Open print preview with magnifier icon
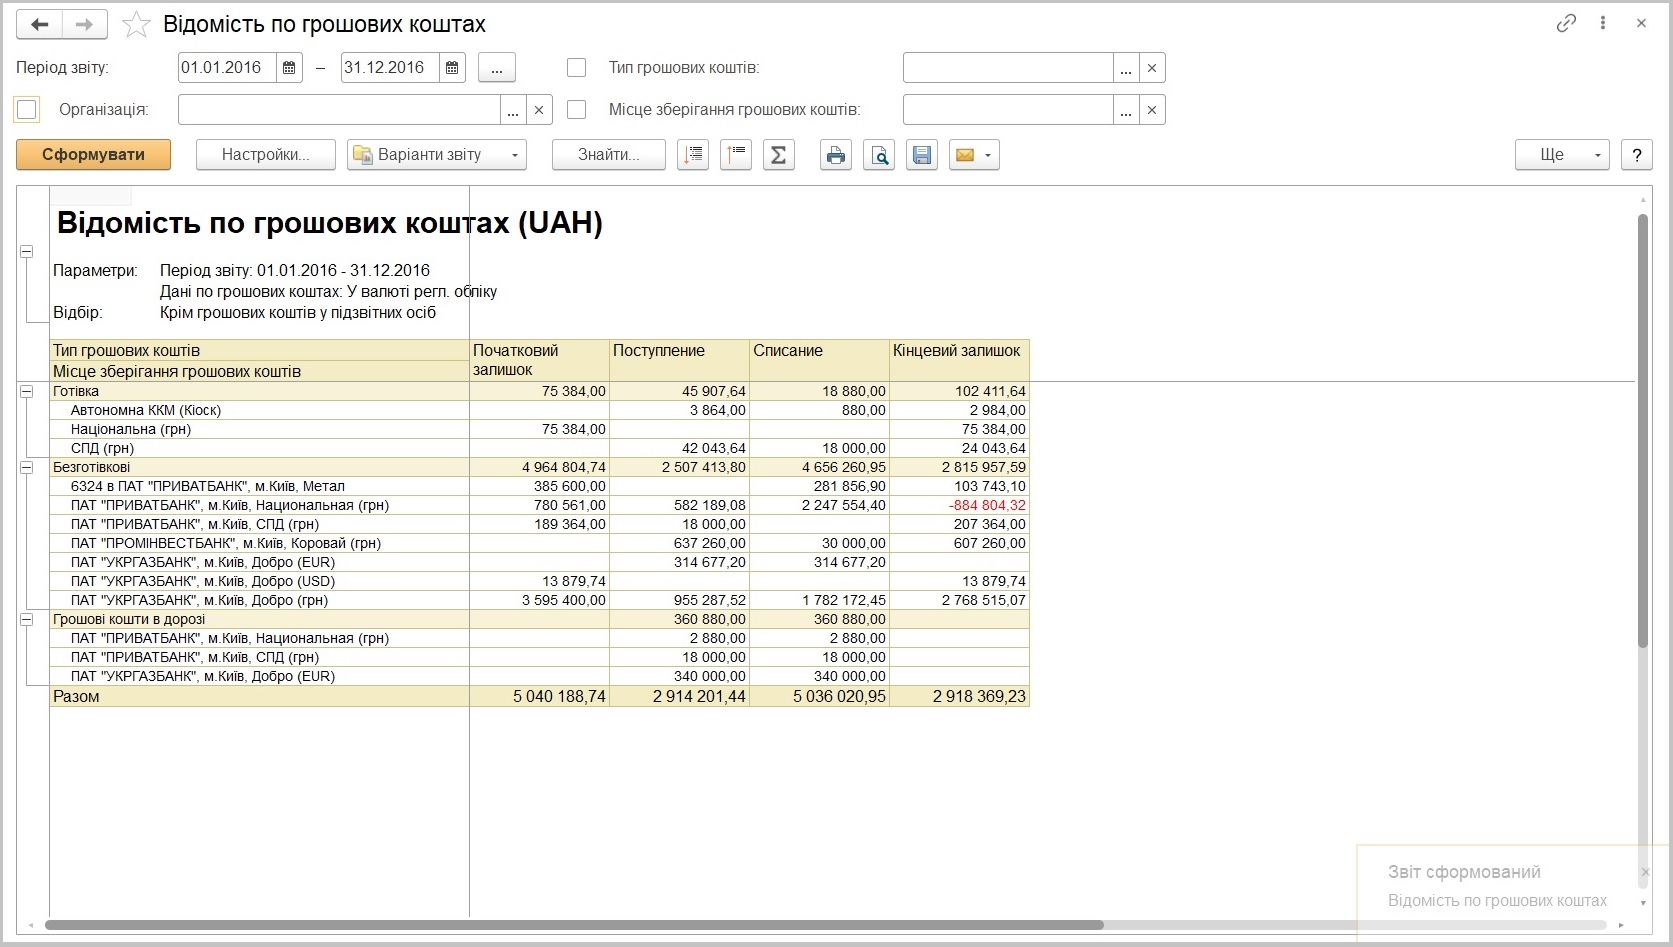Viewport: 1673px width, 947px height. coord(879,155)
